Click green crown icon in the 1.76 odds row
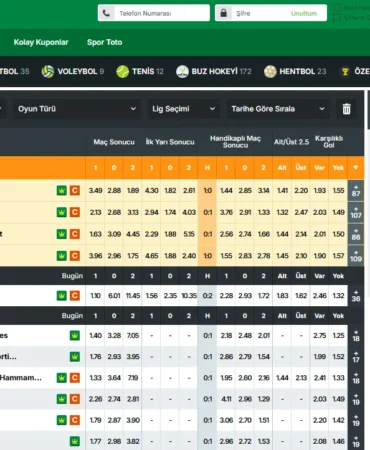370x450 pixels. (75, 357)
